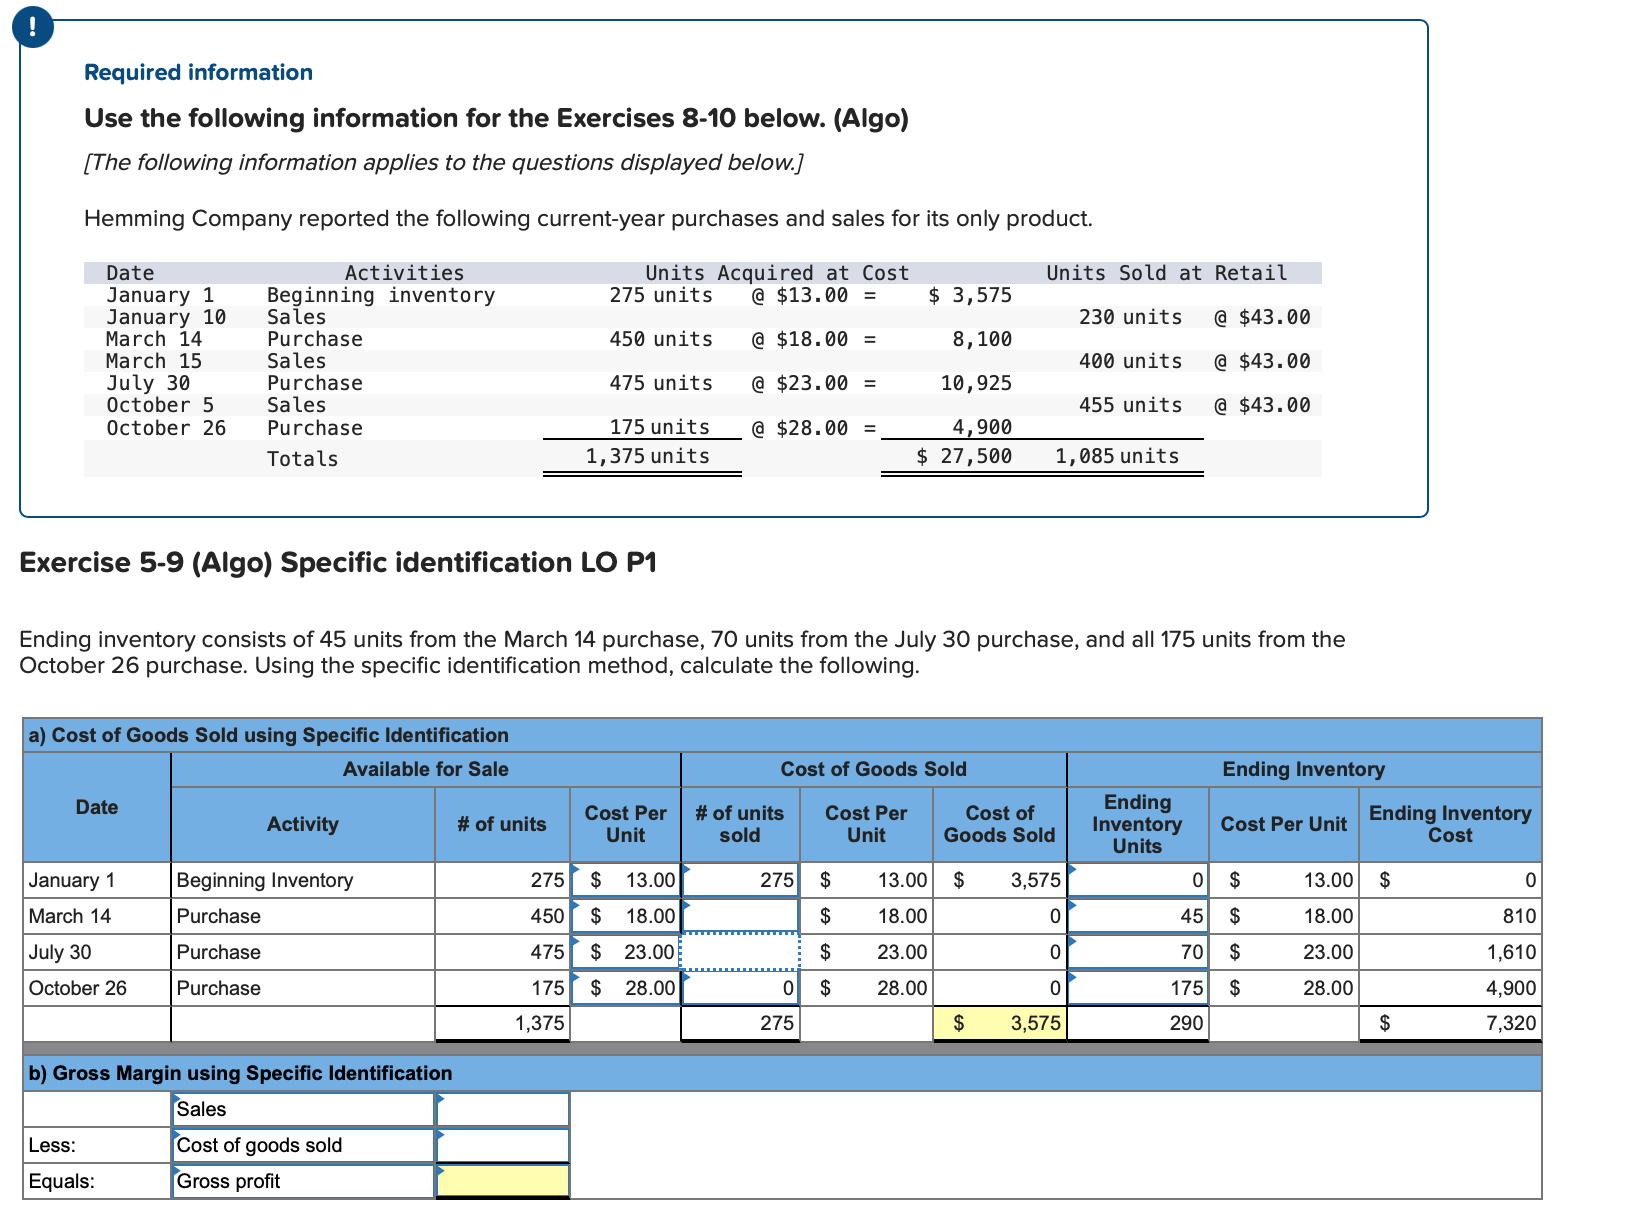Select the Cost of goods sold amount field

(503, 1145)
